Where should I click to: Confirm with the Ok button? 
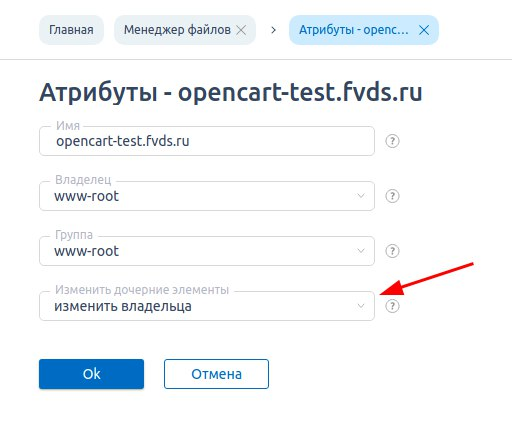(x=91, y=374)
